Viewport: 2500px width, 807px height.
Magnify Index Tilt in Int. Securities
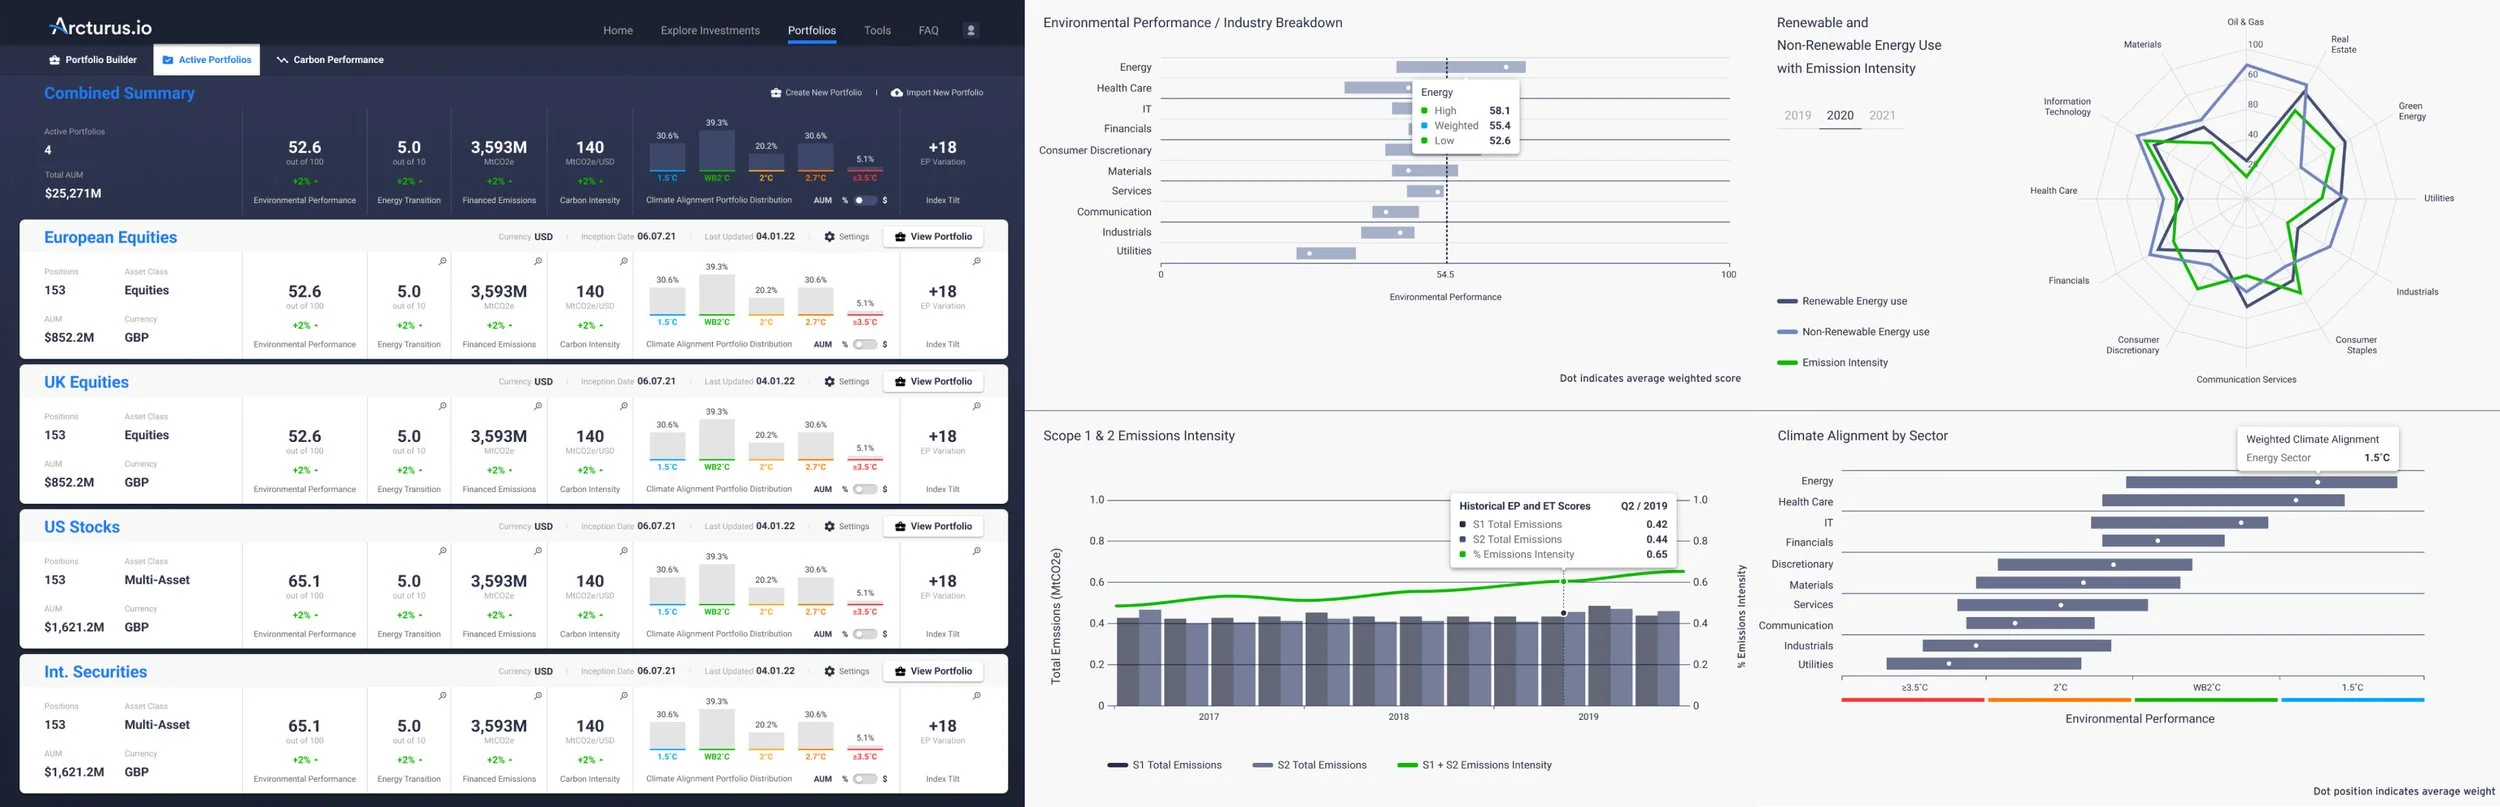(x=977, y=696)
